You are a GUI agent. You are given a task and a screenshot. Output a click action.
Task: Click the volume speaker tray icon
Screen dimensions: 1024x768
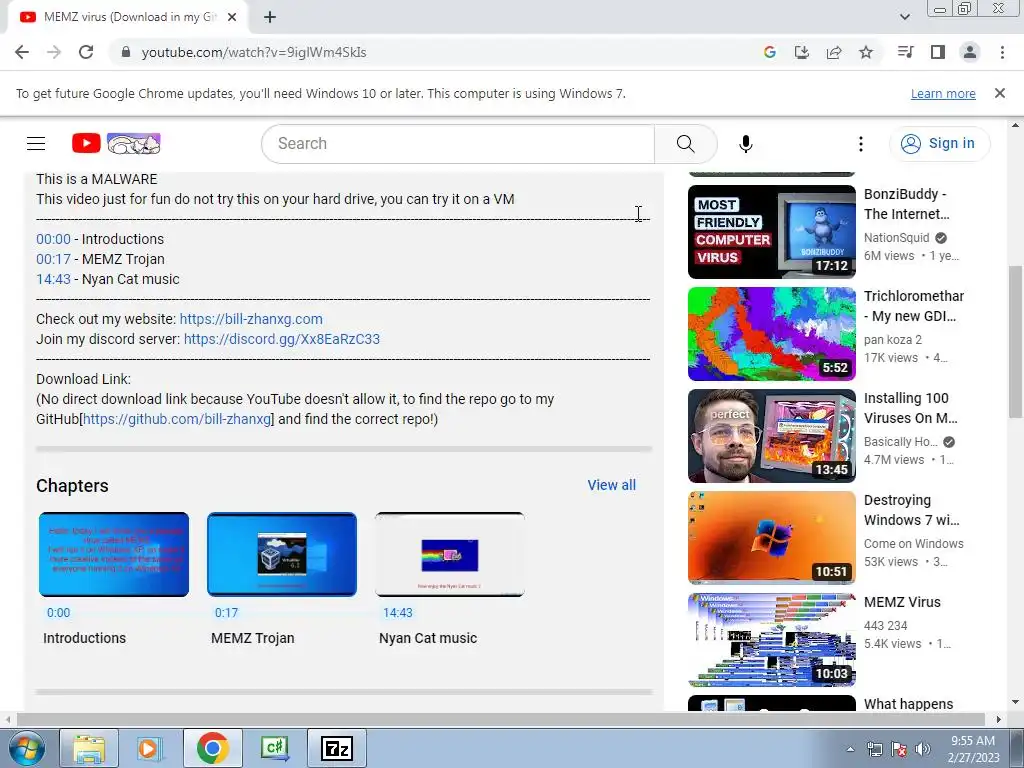(x=922, y=749)
